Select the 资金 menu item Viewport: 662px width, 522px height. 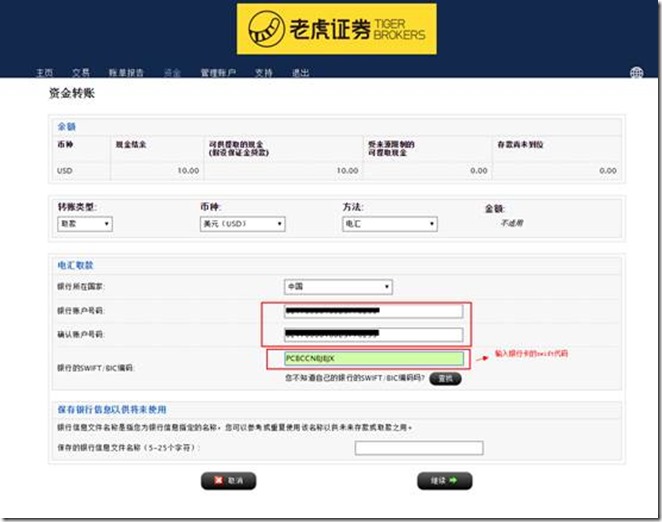(x=172, y=73)
